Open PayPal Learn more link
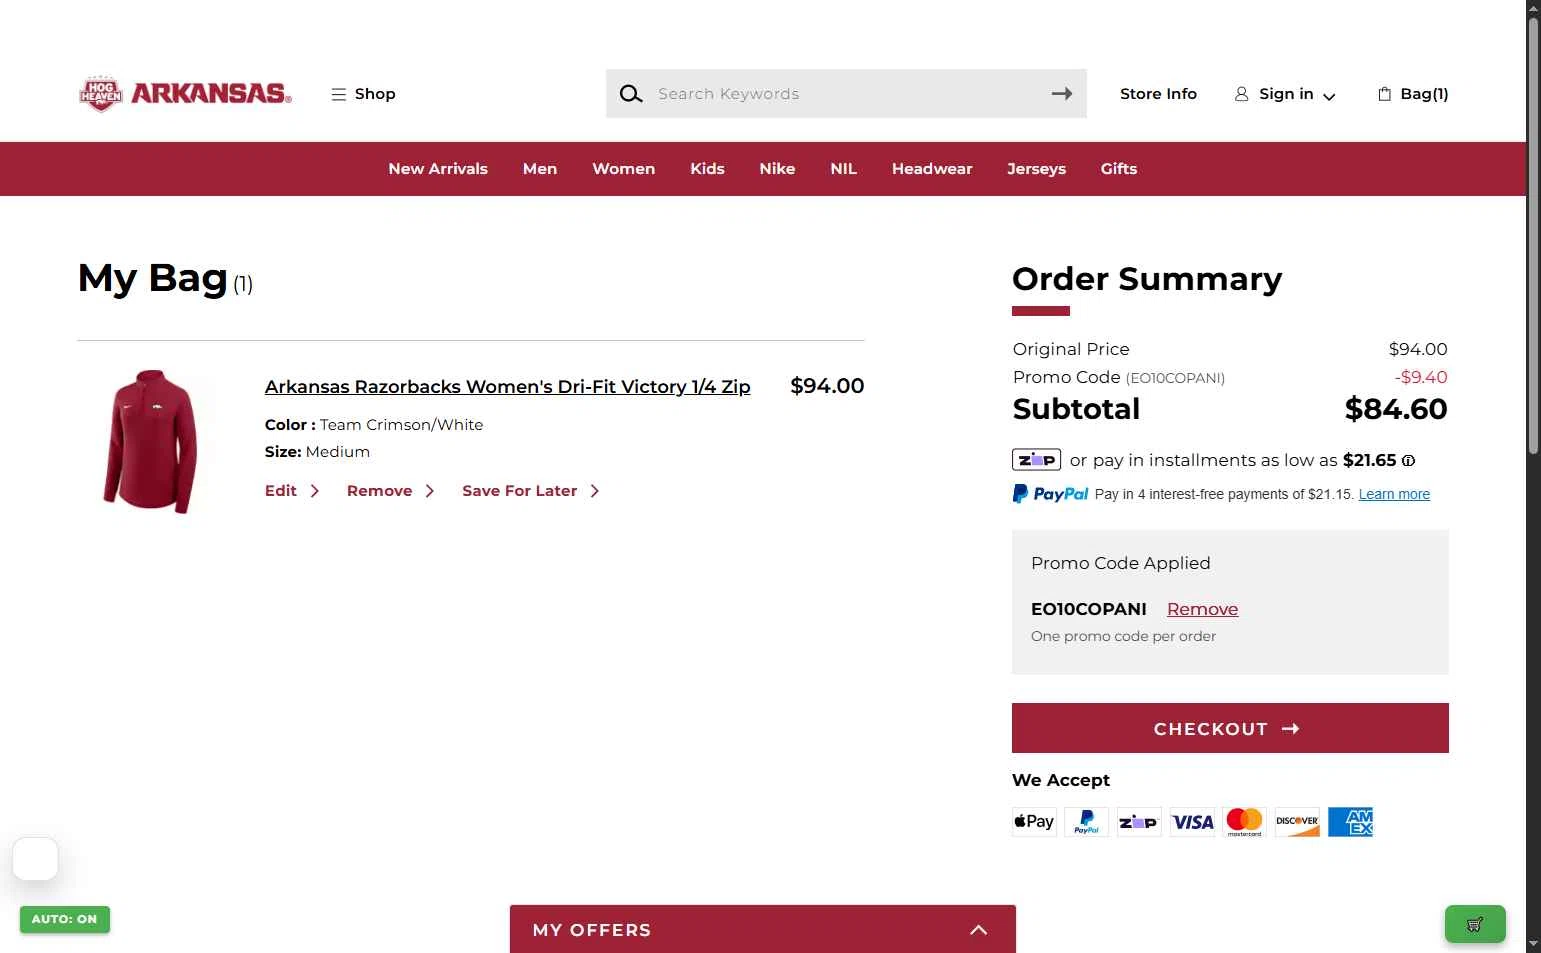Screen dimensions: 1541x953 [1394, 494]
